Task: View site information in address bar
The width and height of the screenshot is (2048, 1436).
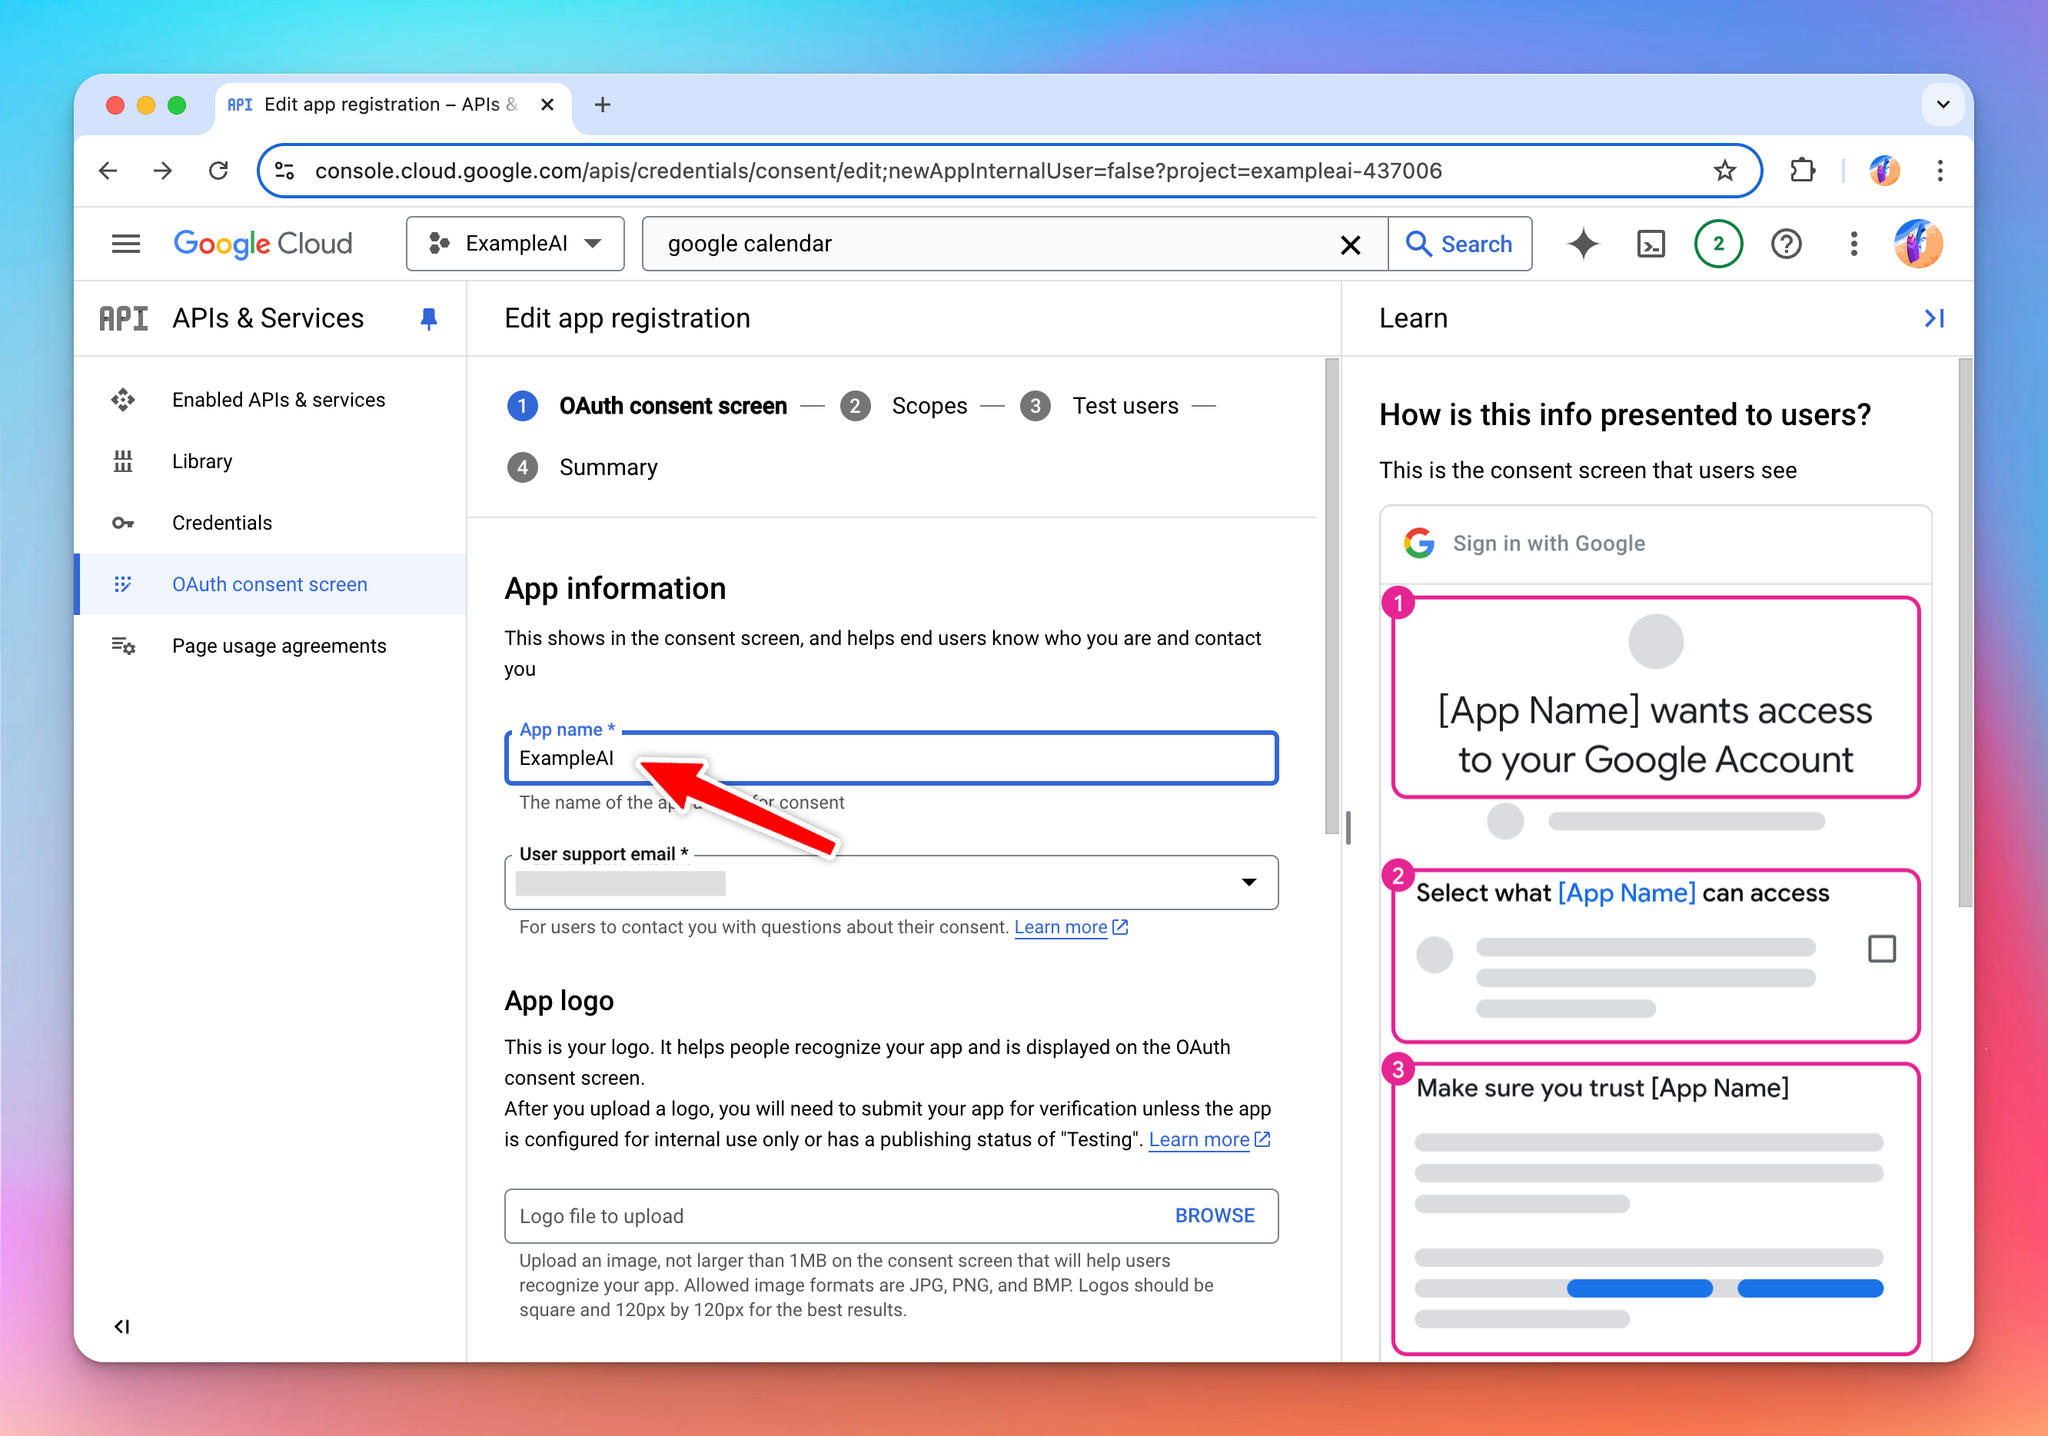Action: point(285,171)
